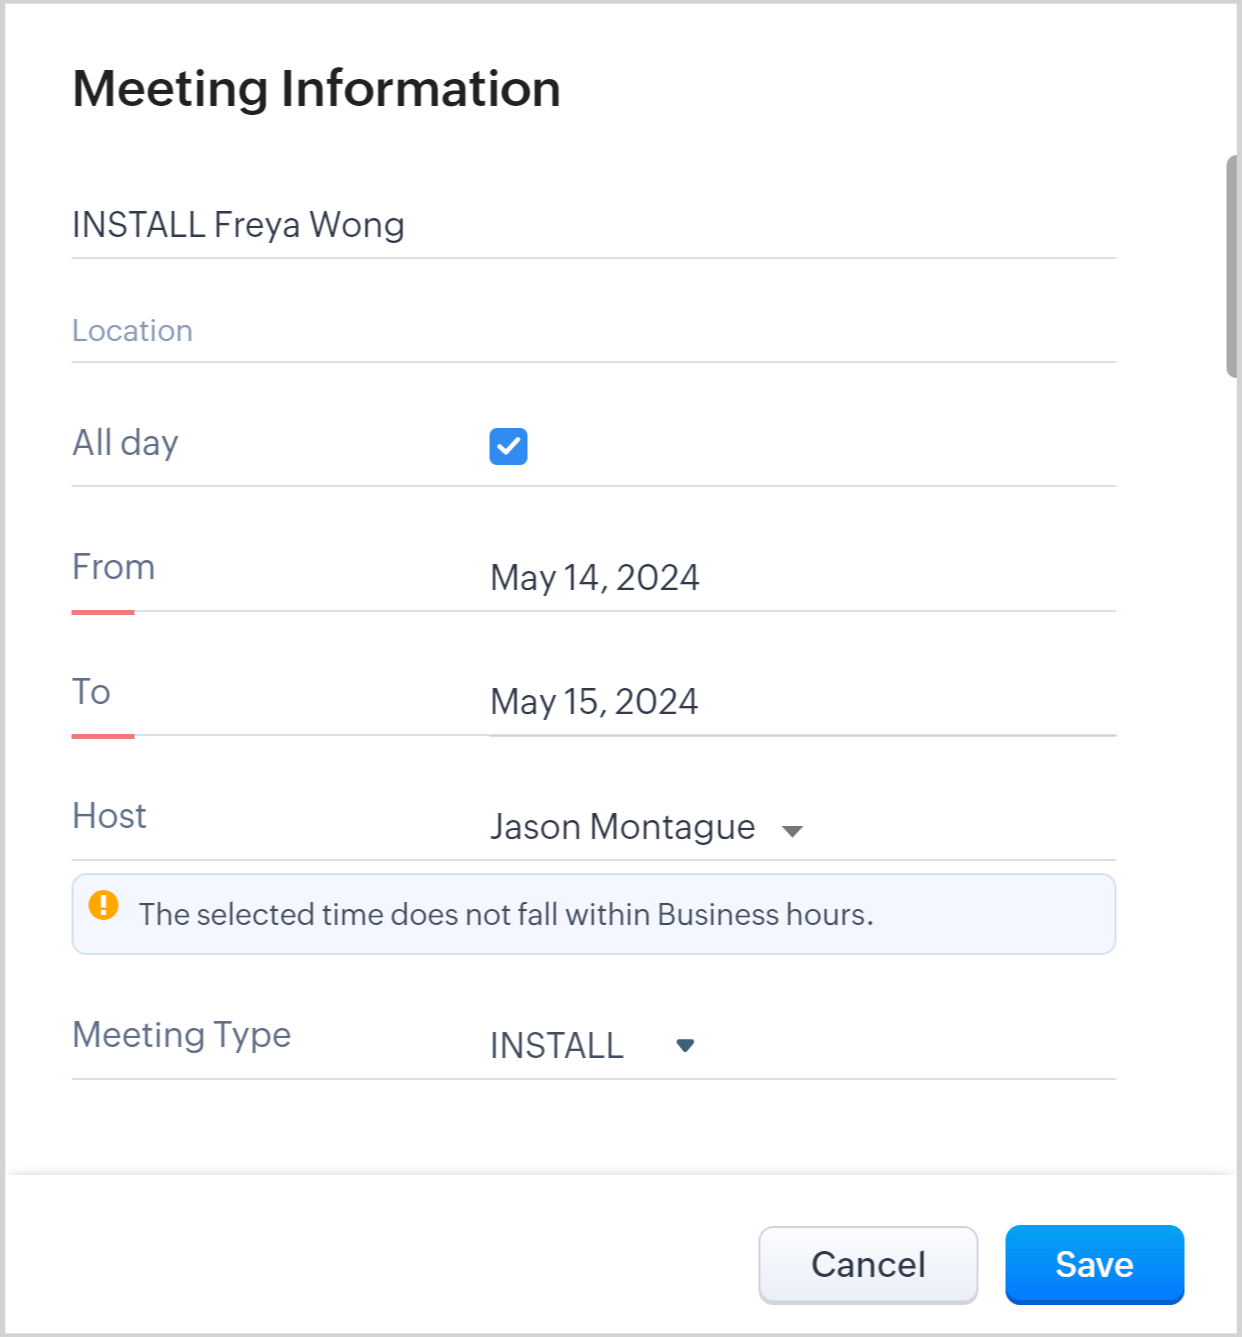Screen dimensions: 1242x1337
Task: Click the All day label
Action: pos(125,443)
